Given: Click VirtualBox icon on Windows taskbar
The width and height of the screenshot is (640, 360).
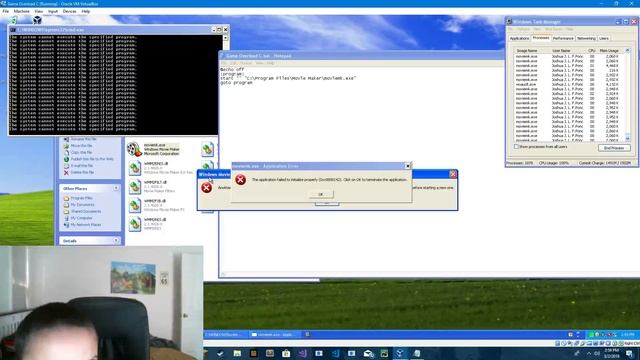Looking at the screenshot, I should click(400, 353).
